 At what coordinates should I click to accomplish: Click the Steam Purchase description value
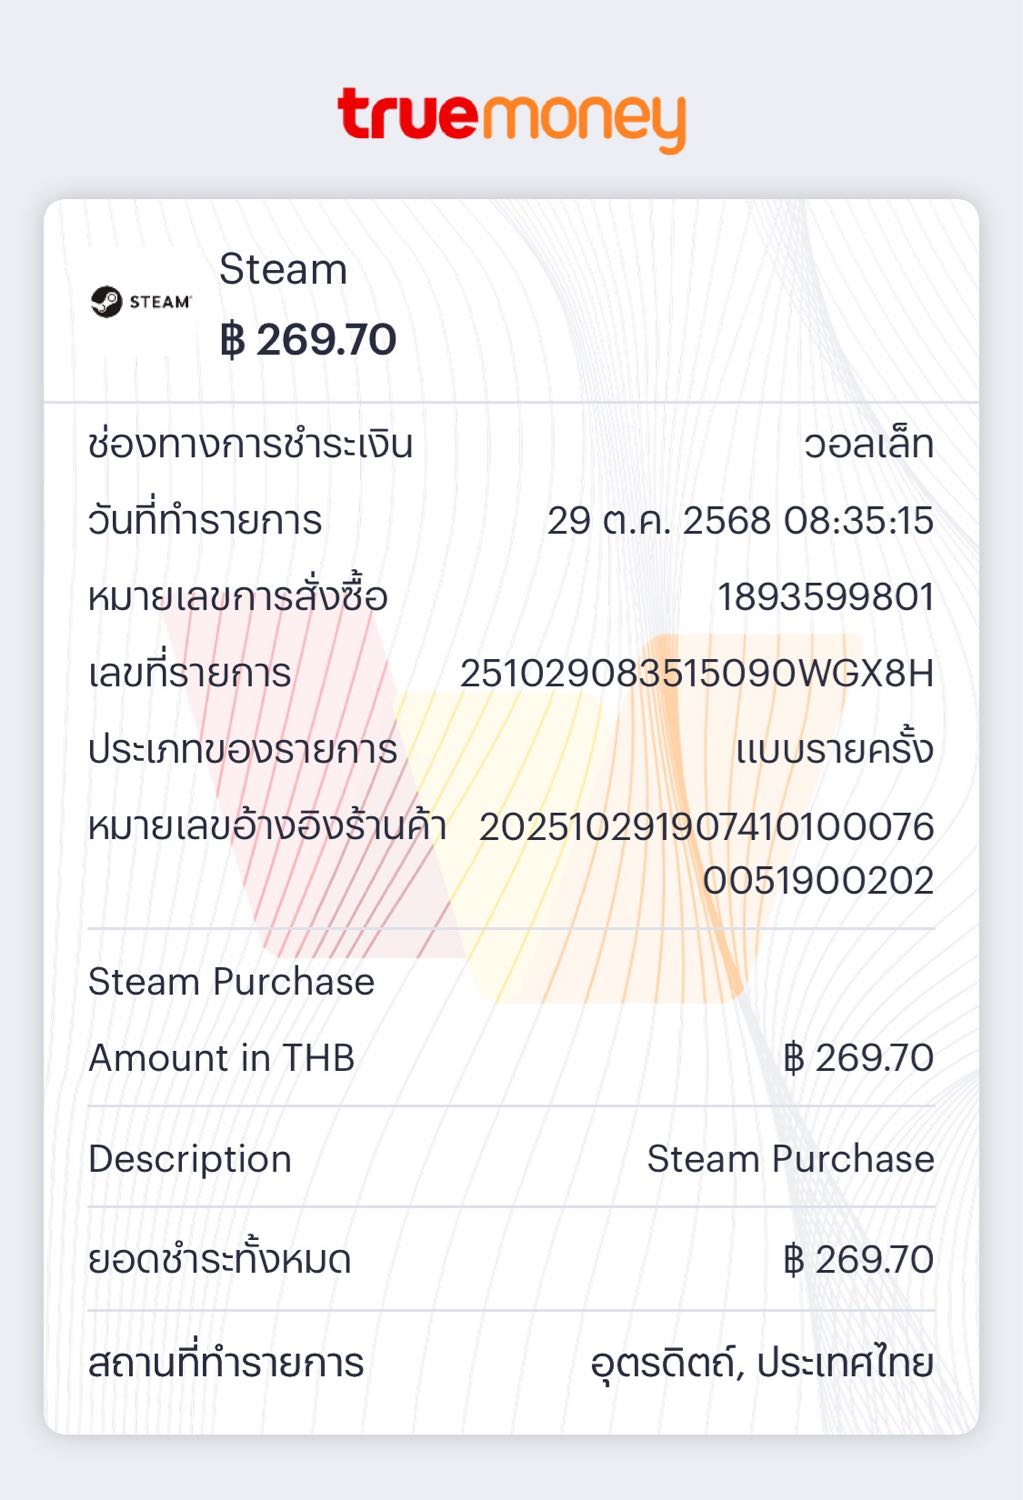(790, 1159)
